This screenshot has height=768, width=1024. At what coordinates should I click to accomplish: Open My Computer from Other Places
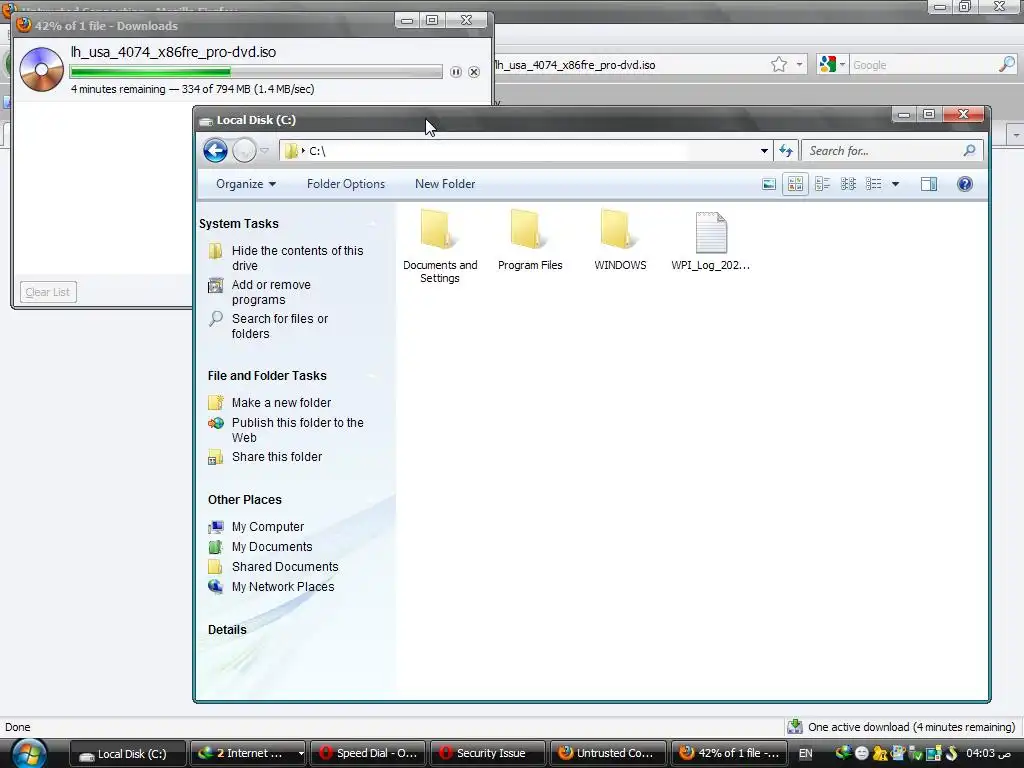(x=268, y=526)
